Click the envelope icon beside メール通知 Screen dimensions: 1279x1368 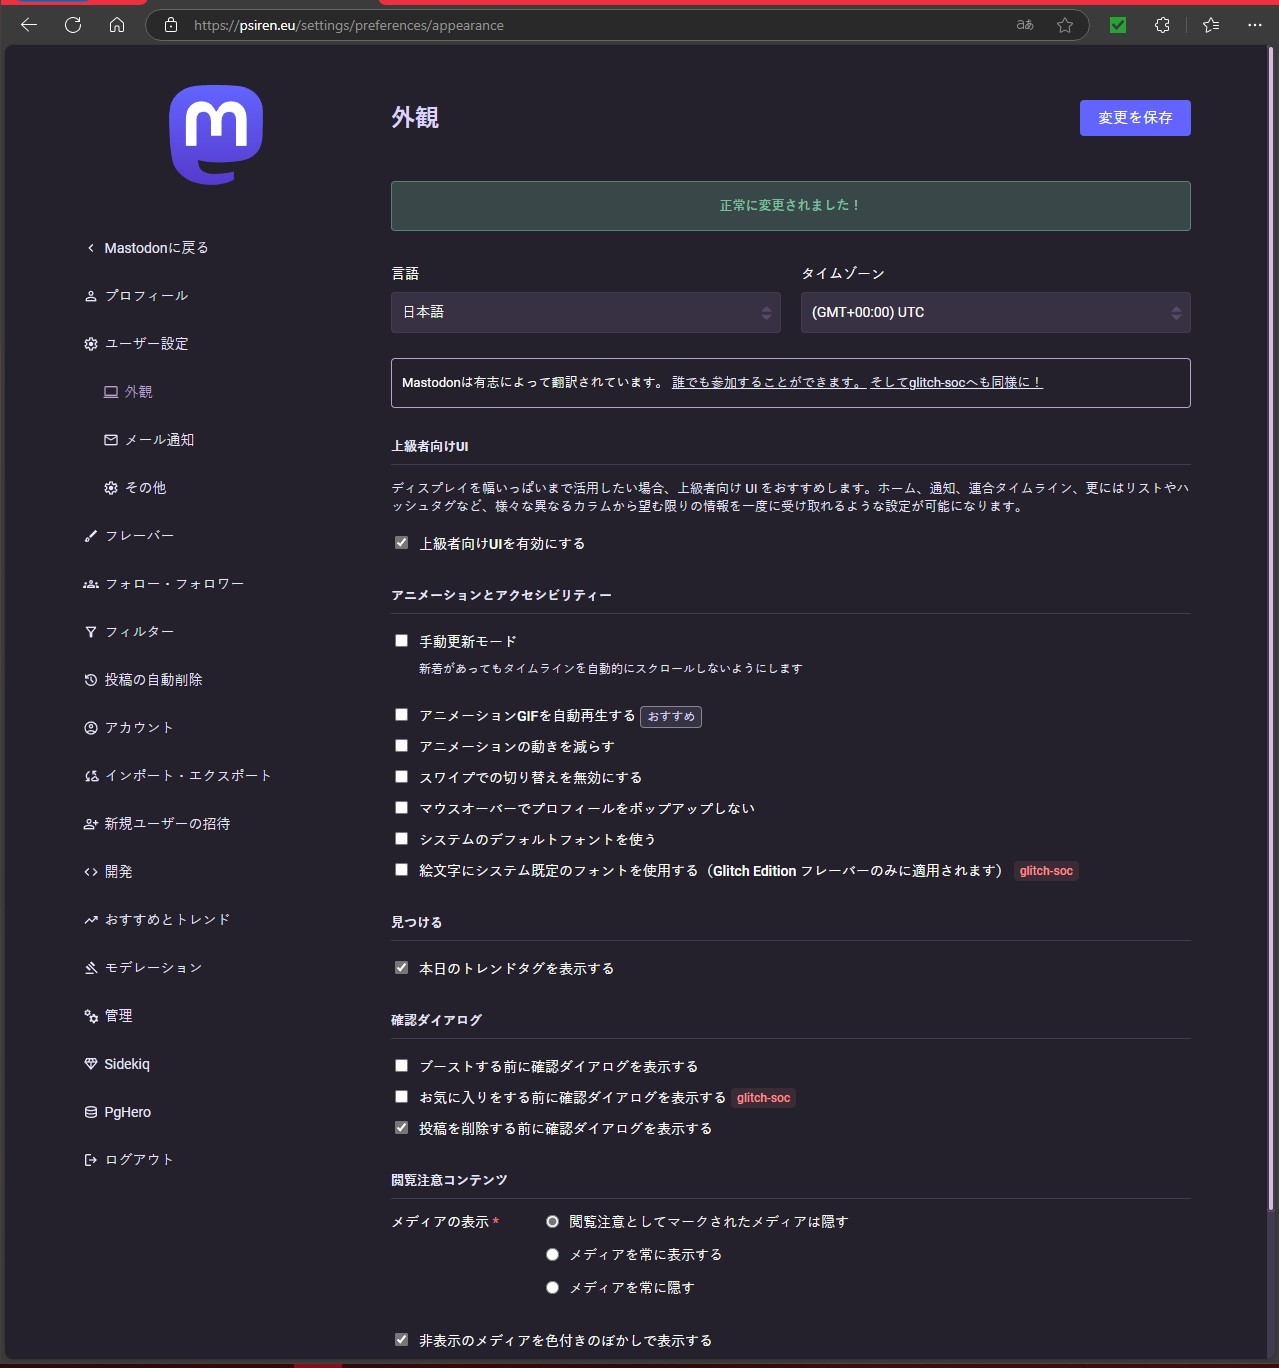[x=111, y=440]
